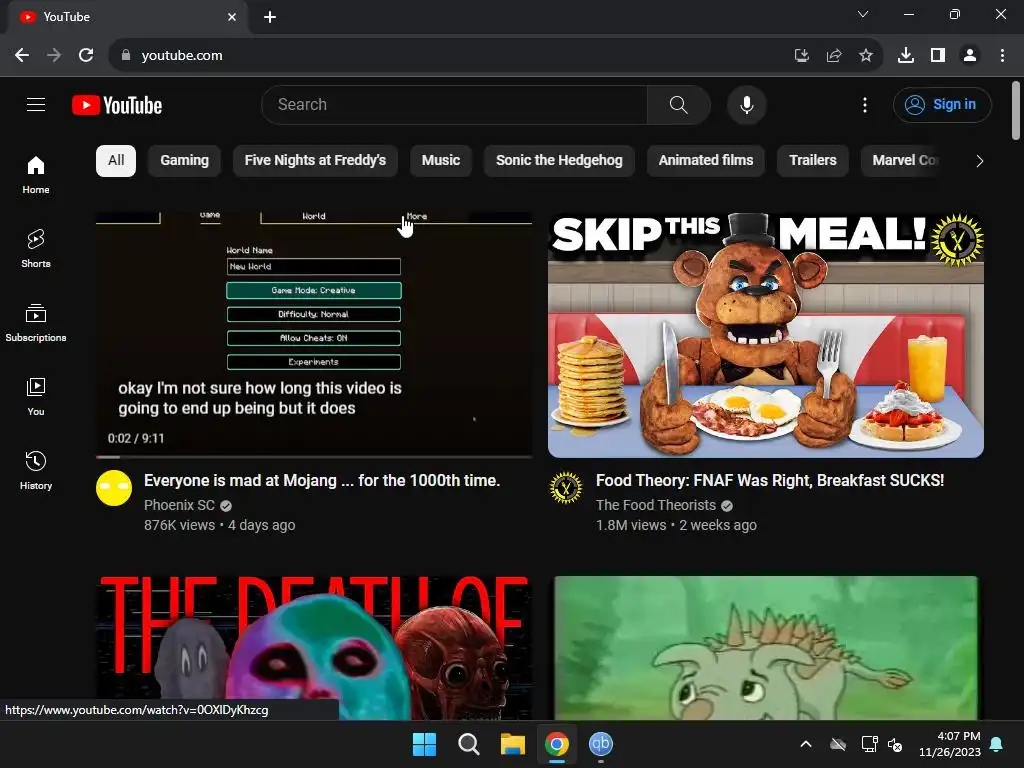Select the Animated films chip
The width and height of the screenshot is (1024, 768).
[705, 161]
